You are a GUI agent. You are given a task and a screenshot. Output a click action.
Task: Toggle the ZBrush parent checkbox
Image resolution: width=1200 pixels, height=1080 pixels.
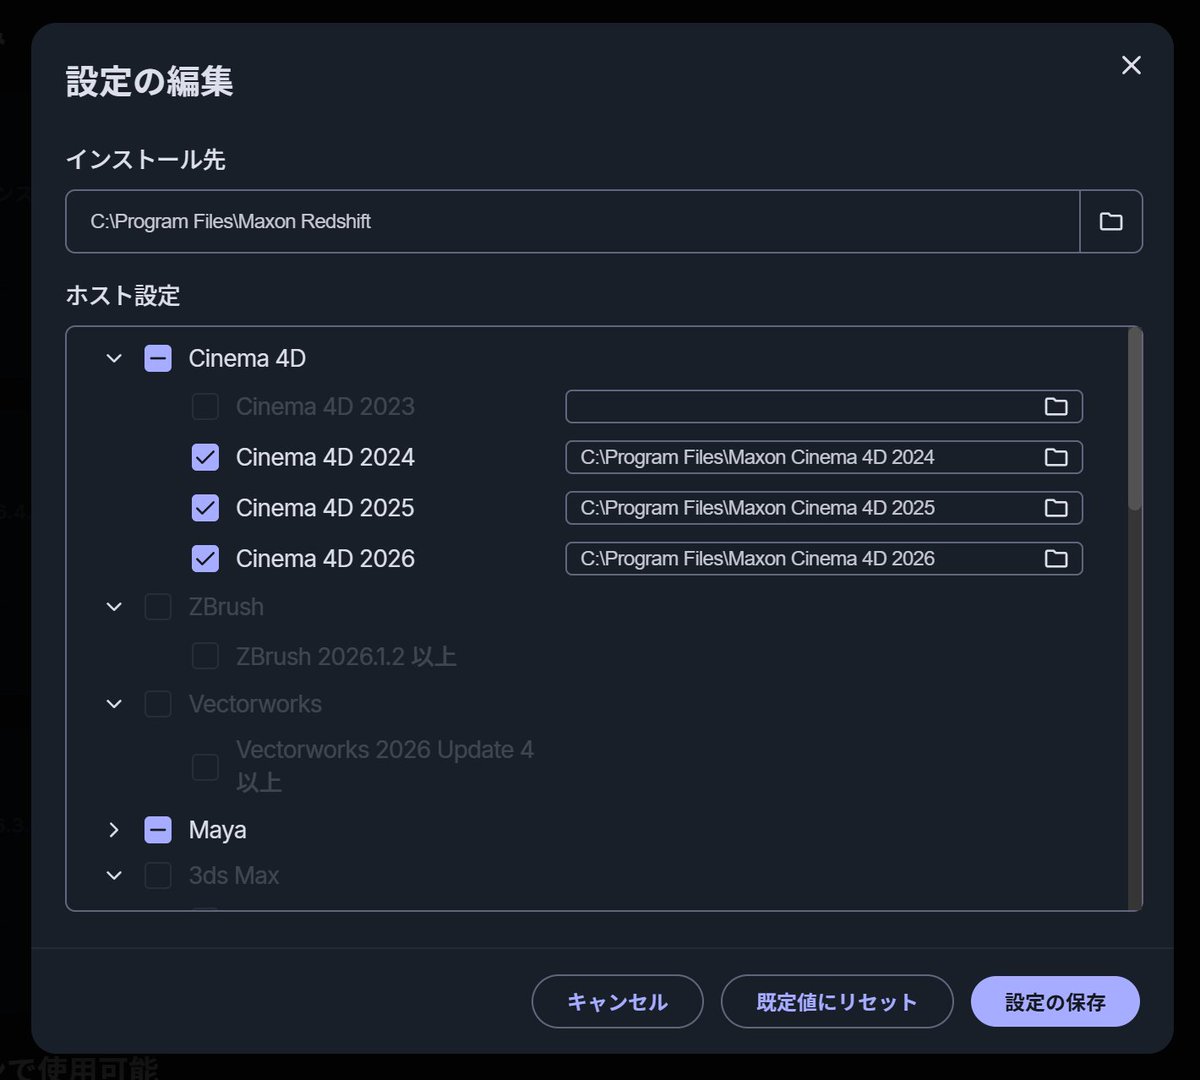(x=158, y=607)
